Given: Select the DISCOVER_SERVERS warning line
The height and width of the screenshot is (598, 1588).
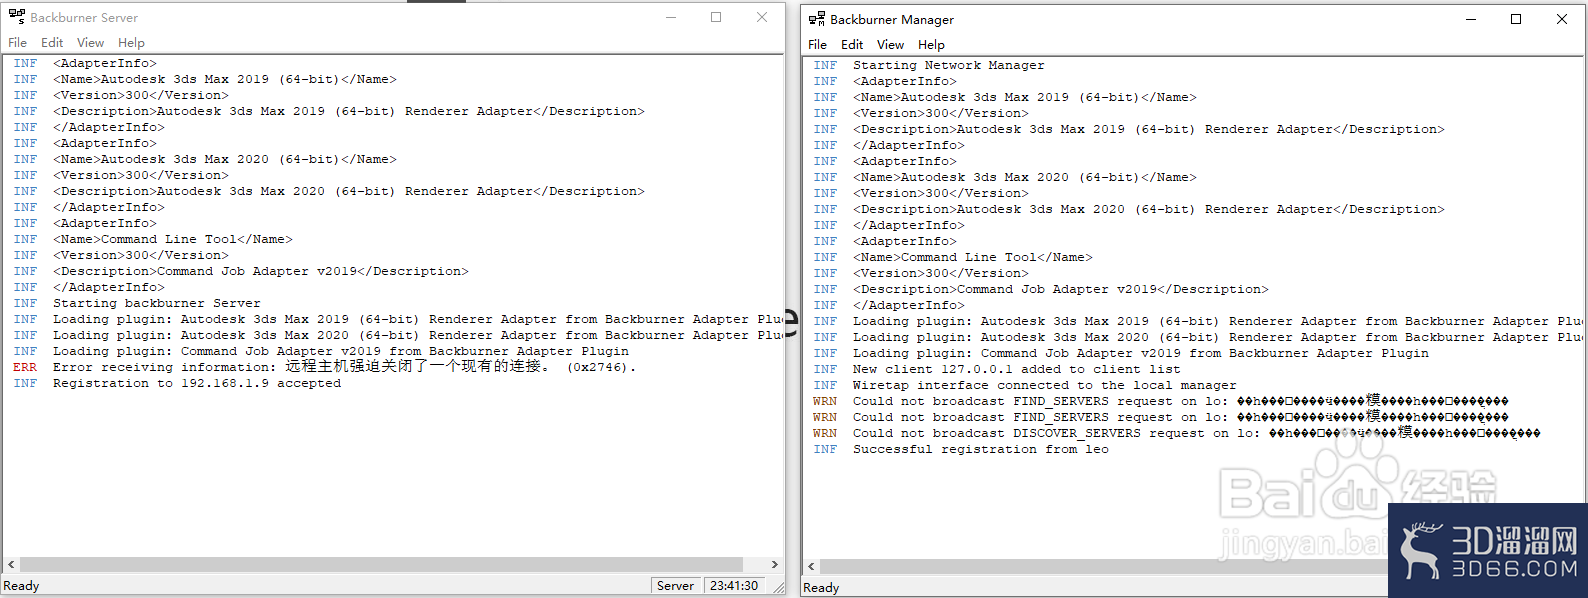Looking at the screenshot, I should [x=1177, y=433].
